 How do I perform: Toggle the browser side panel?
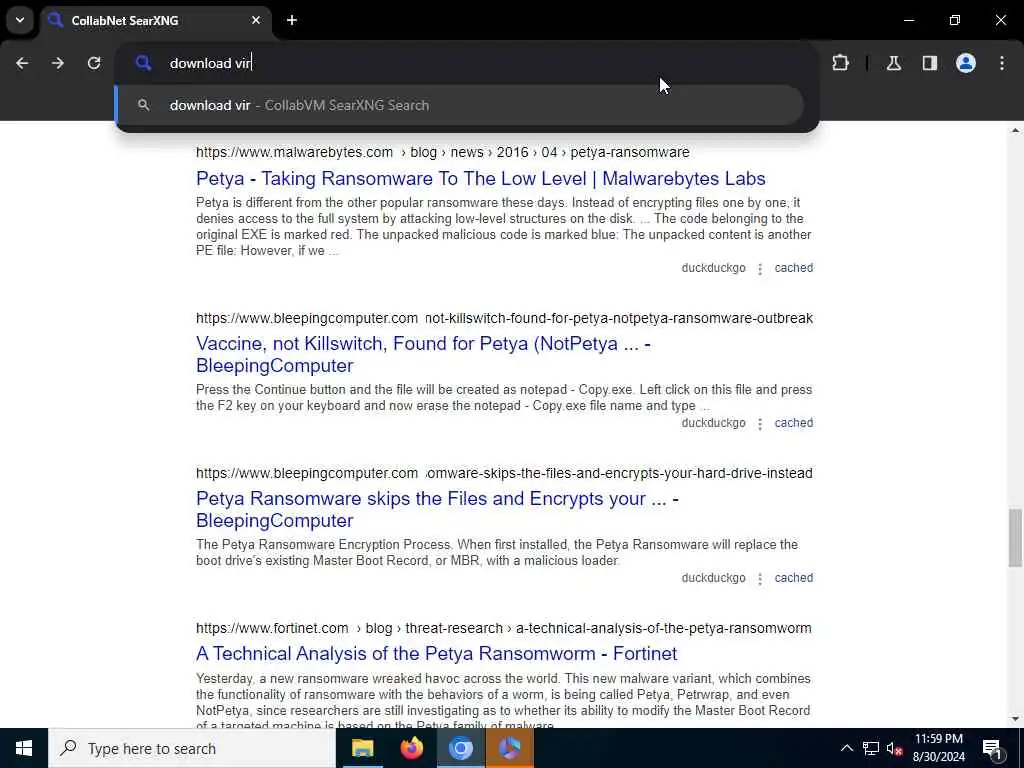[930, 63]
